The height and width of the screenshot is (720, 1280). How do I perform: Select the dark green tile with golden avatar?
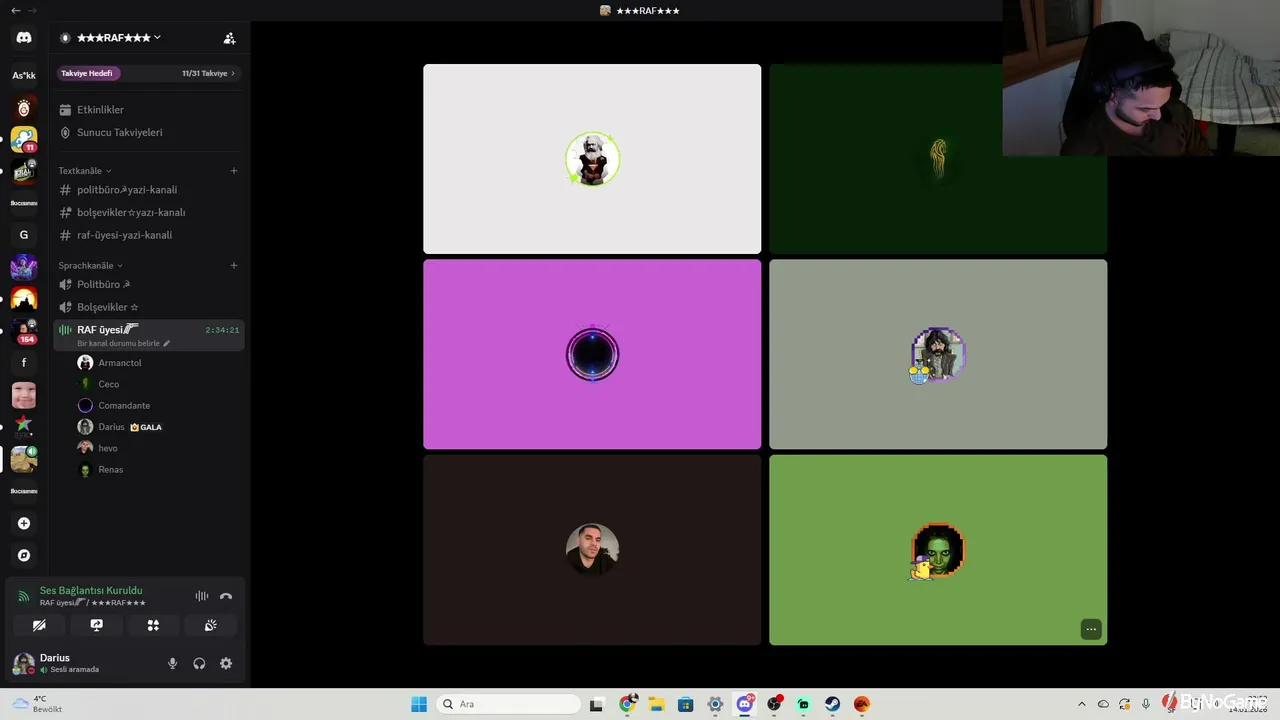pyautogui.click(x=938, y=159)
